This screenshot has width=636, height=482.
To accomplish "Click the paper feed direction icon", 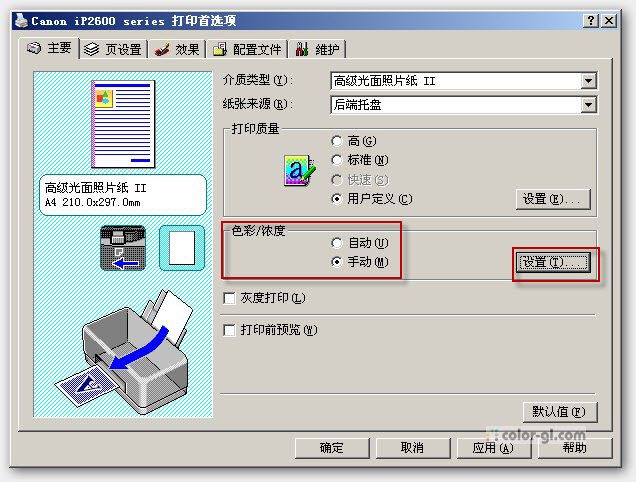I will pyautogui.click(x=123, y=248).
